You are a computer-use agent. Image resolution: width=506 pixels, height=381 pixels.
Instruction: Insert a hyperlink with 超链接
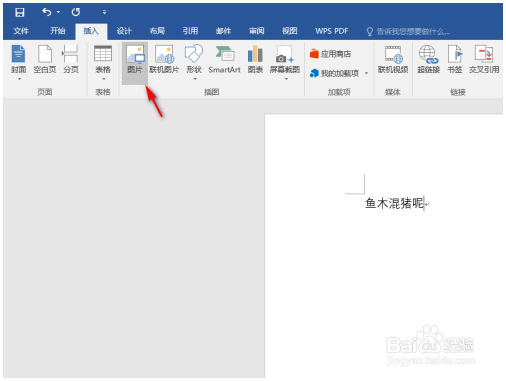click(428, 59)
